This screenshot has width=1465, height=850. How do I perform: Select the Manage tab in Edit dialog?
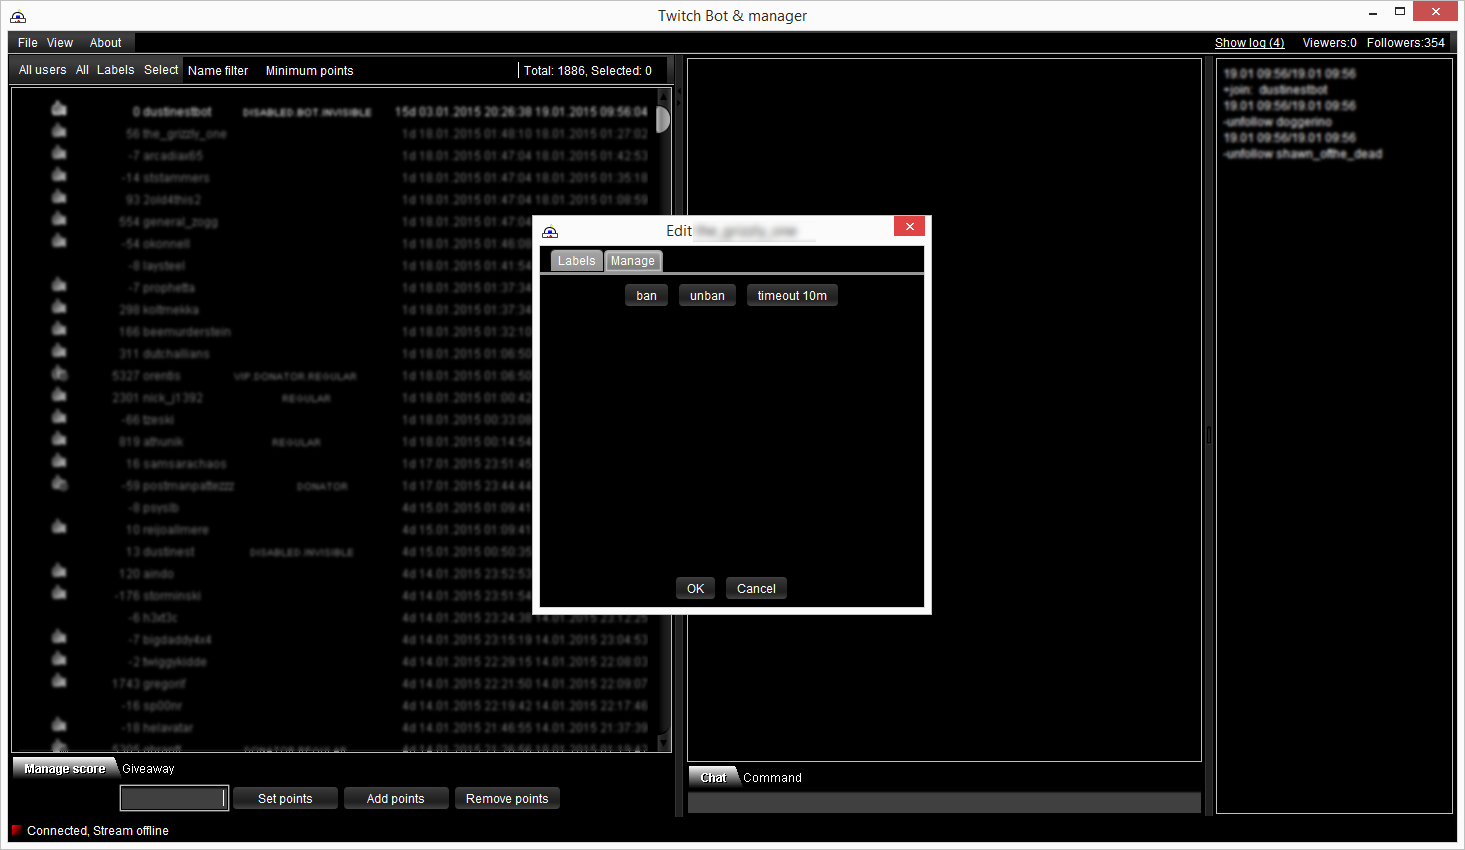(633, 261)
